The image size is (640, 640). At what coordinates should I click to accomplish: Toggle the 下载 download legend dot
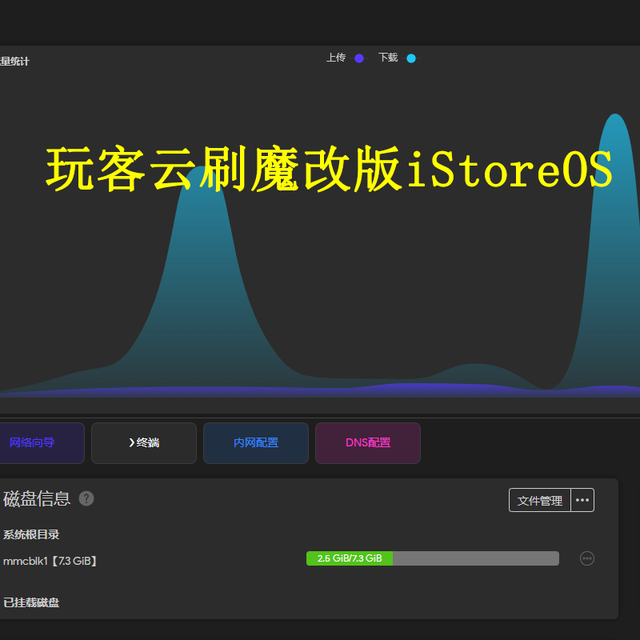(411, 58)
